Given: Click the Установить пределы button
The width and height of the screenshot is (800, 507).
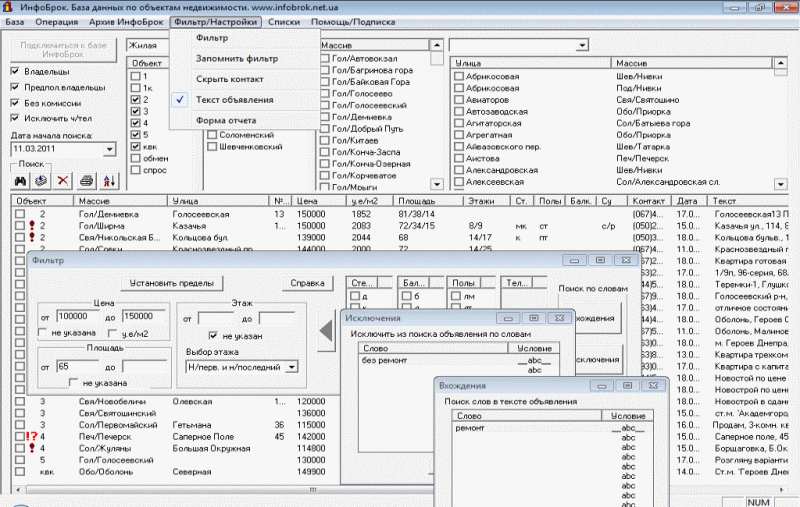Looking at the screenshot, I should (171, 283).
